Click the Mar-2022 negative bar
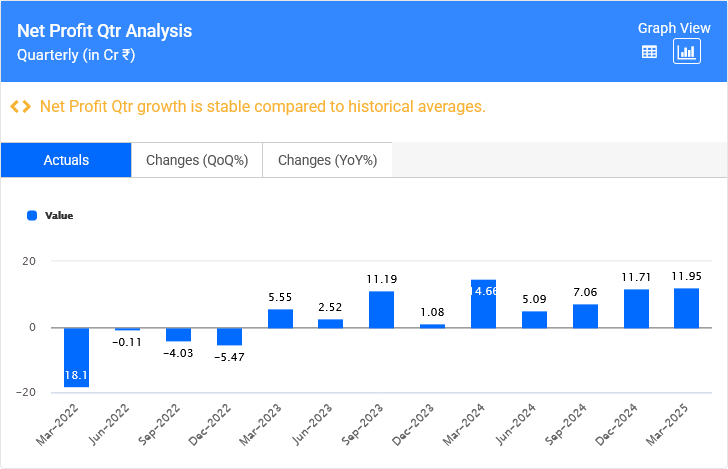The height and width of the screenshot is (469, 728). point(77,357)
